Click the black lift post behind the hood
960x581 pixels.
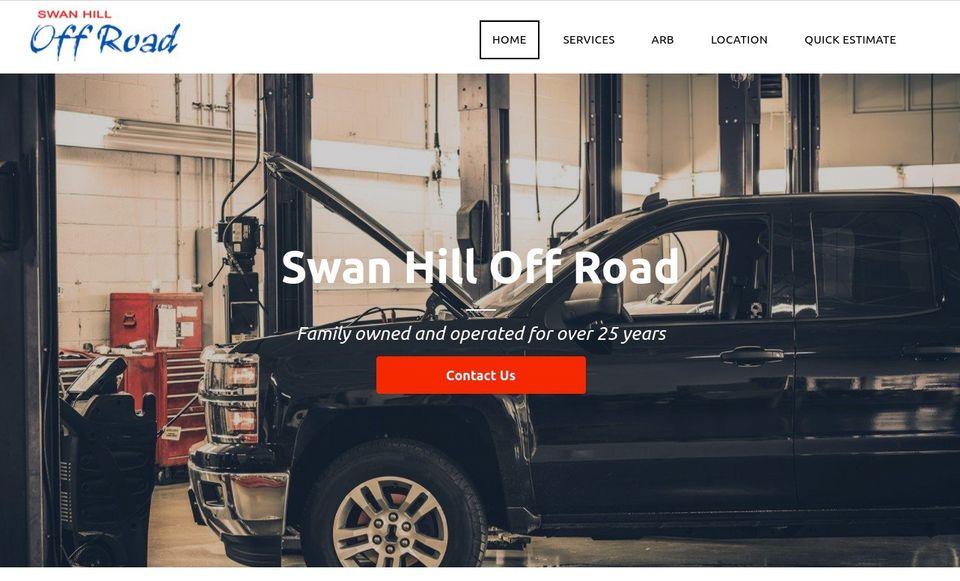[x=288, y=202]
